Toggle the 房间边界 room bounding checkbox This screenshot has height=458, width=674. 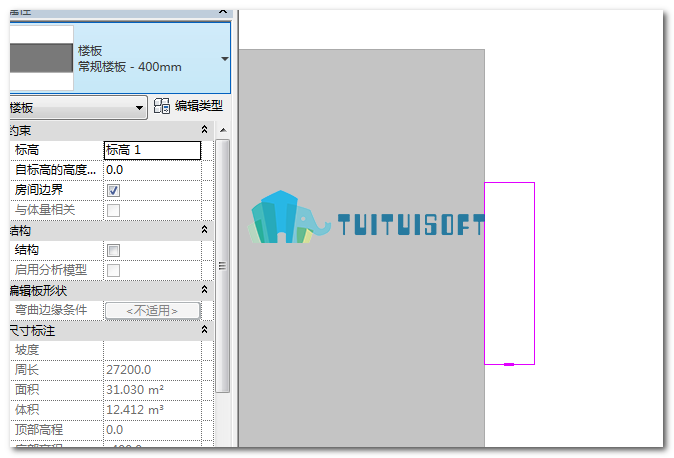[x=113, y=191]
